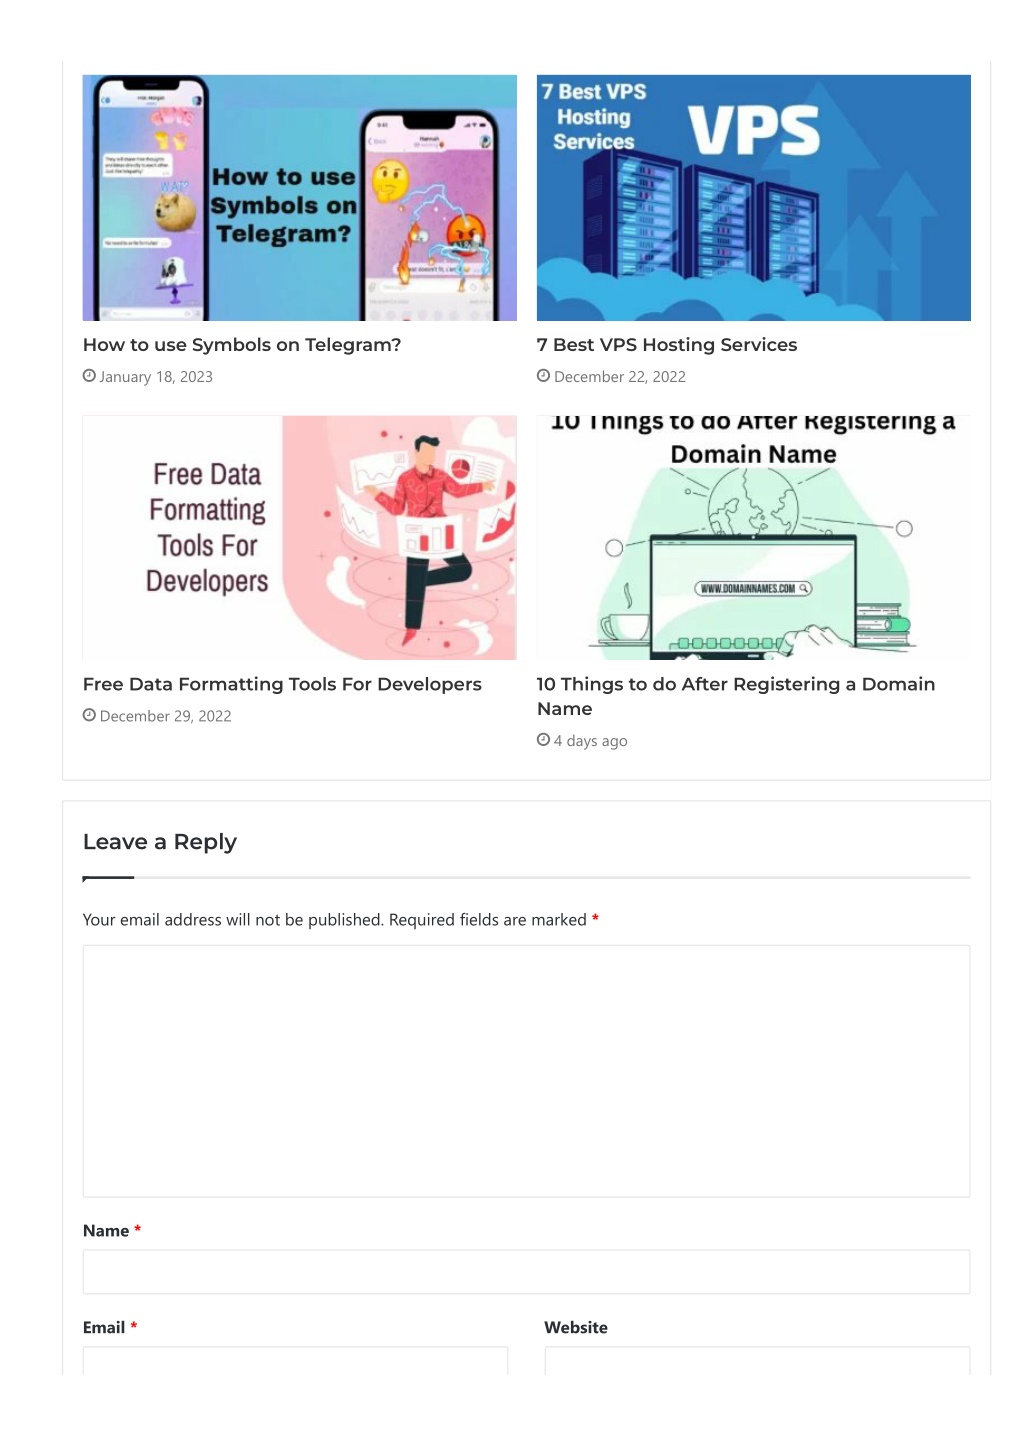Open '7 Best VPS Hosting Services' link
This screenshot has height=1449, width=1024.
[667, 345]
